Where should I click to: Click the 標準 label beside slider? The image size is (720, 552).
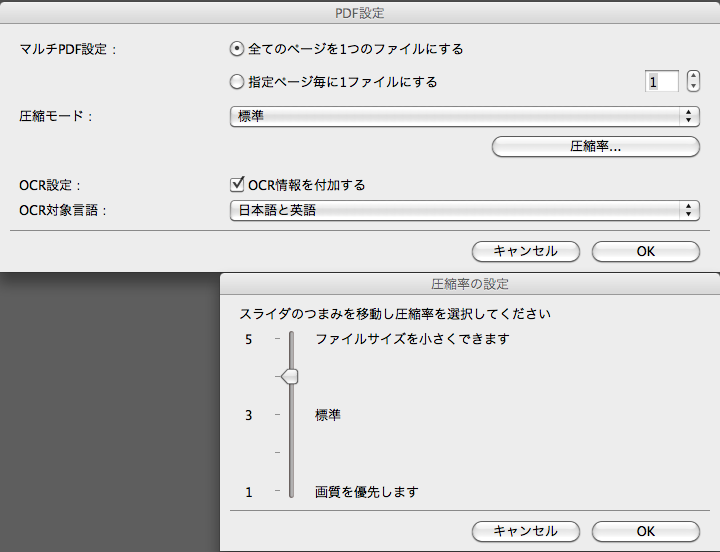(x=327, y=415)
